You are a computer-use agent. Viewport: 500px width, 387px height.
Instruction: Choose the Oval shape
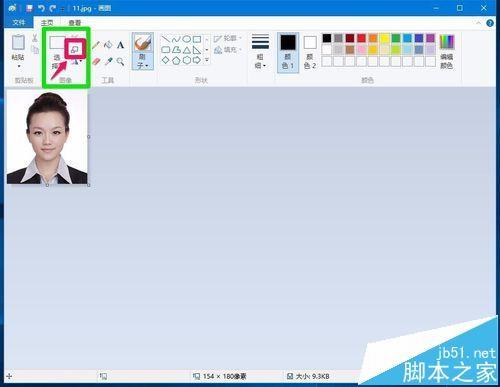point(187,39)
